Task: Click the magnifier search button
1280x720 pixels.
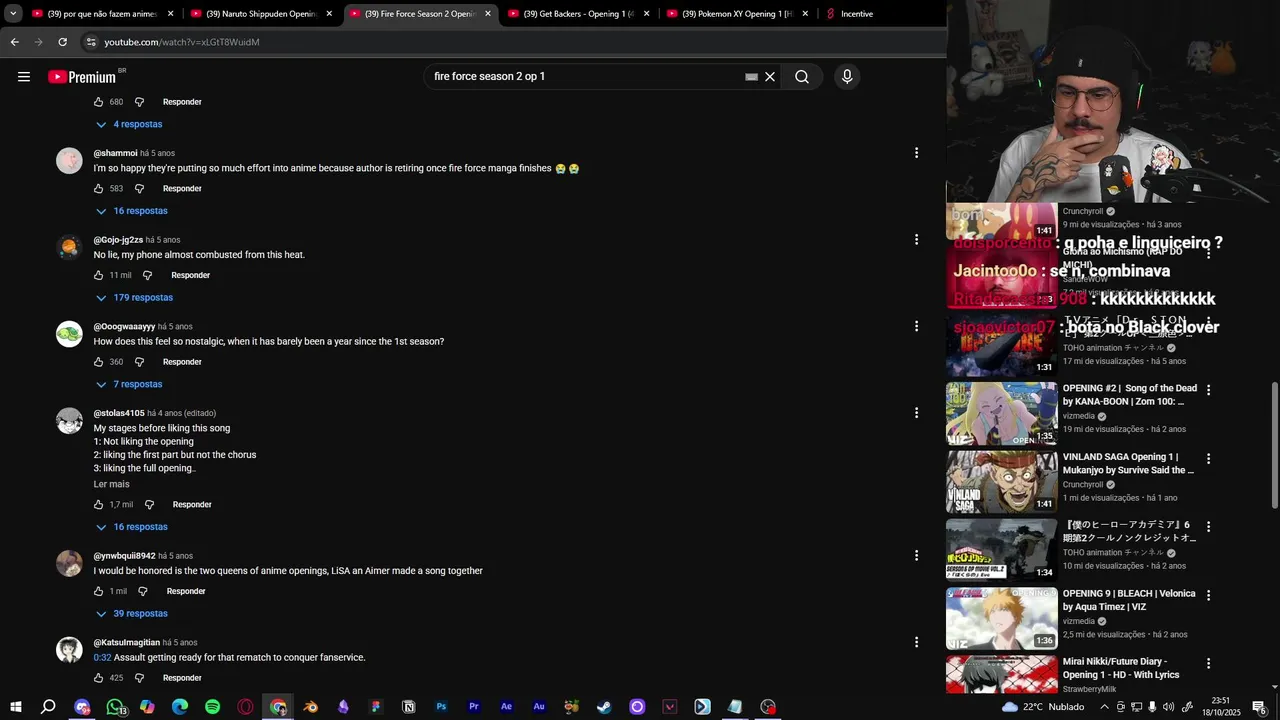Action: [x=802, y=77]
